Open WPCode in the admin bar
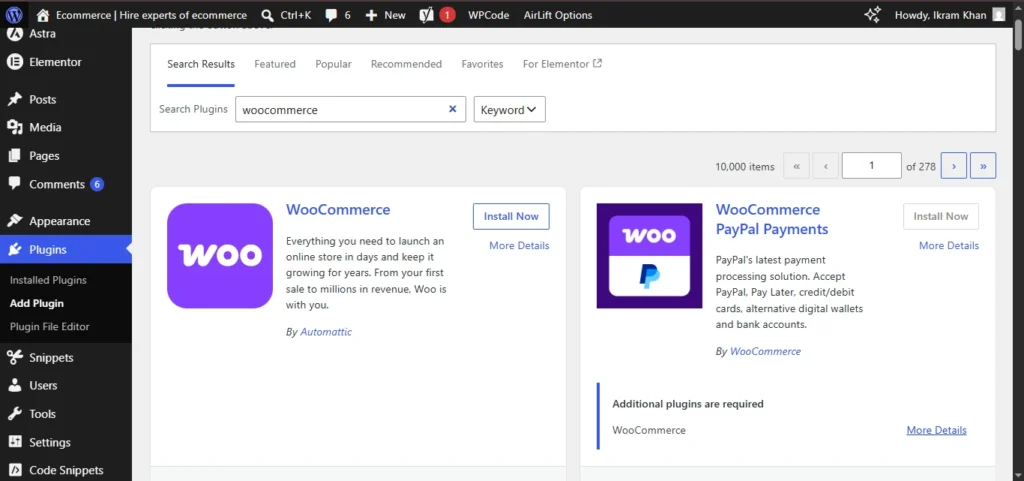 488,15
